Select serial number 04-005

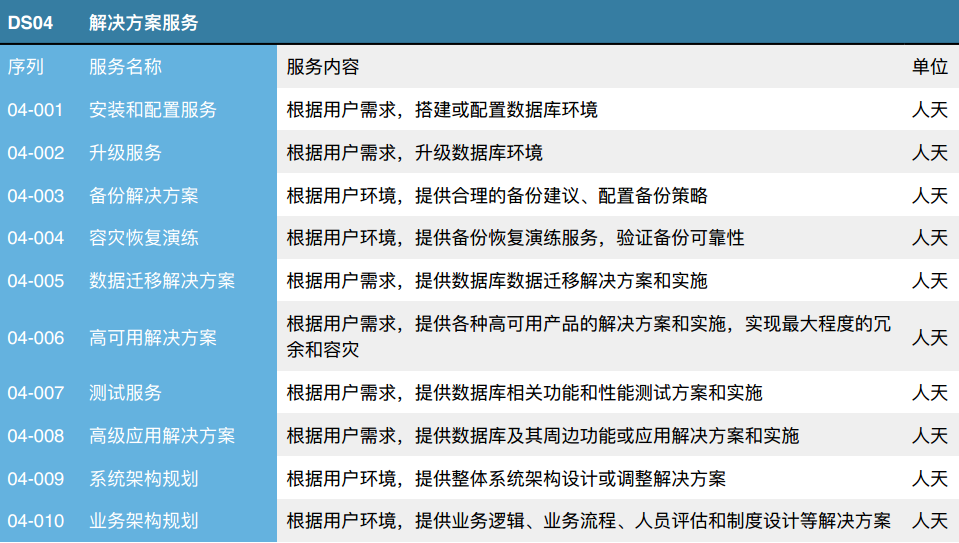point(35,281)
